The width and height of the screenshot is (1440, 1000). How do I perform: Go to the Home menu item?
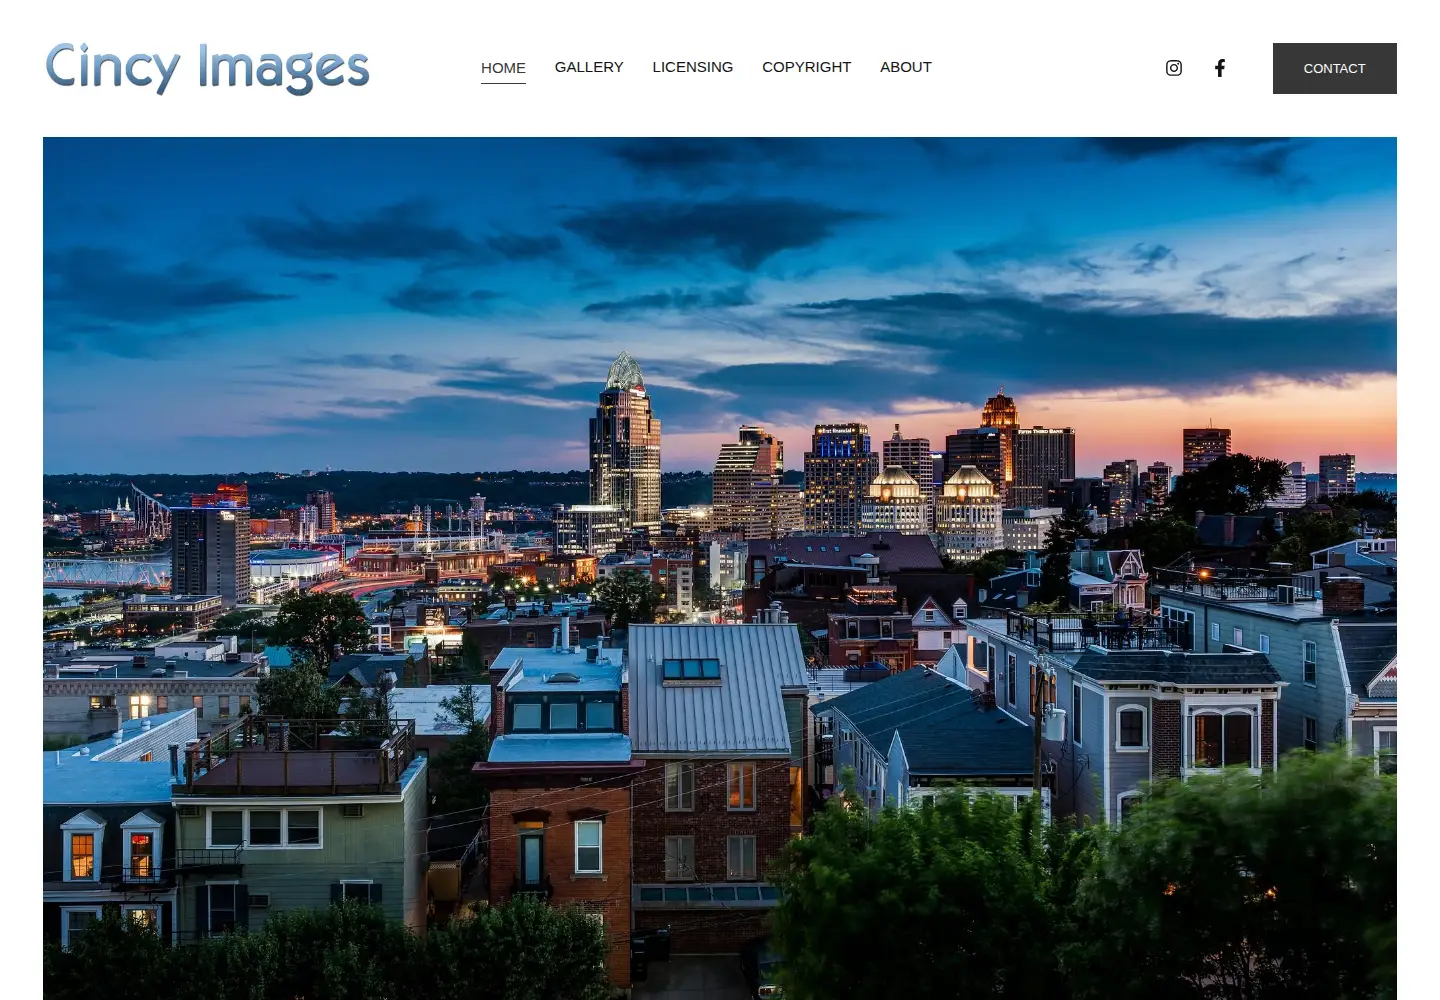503,68
